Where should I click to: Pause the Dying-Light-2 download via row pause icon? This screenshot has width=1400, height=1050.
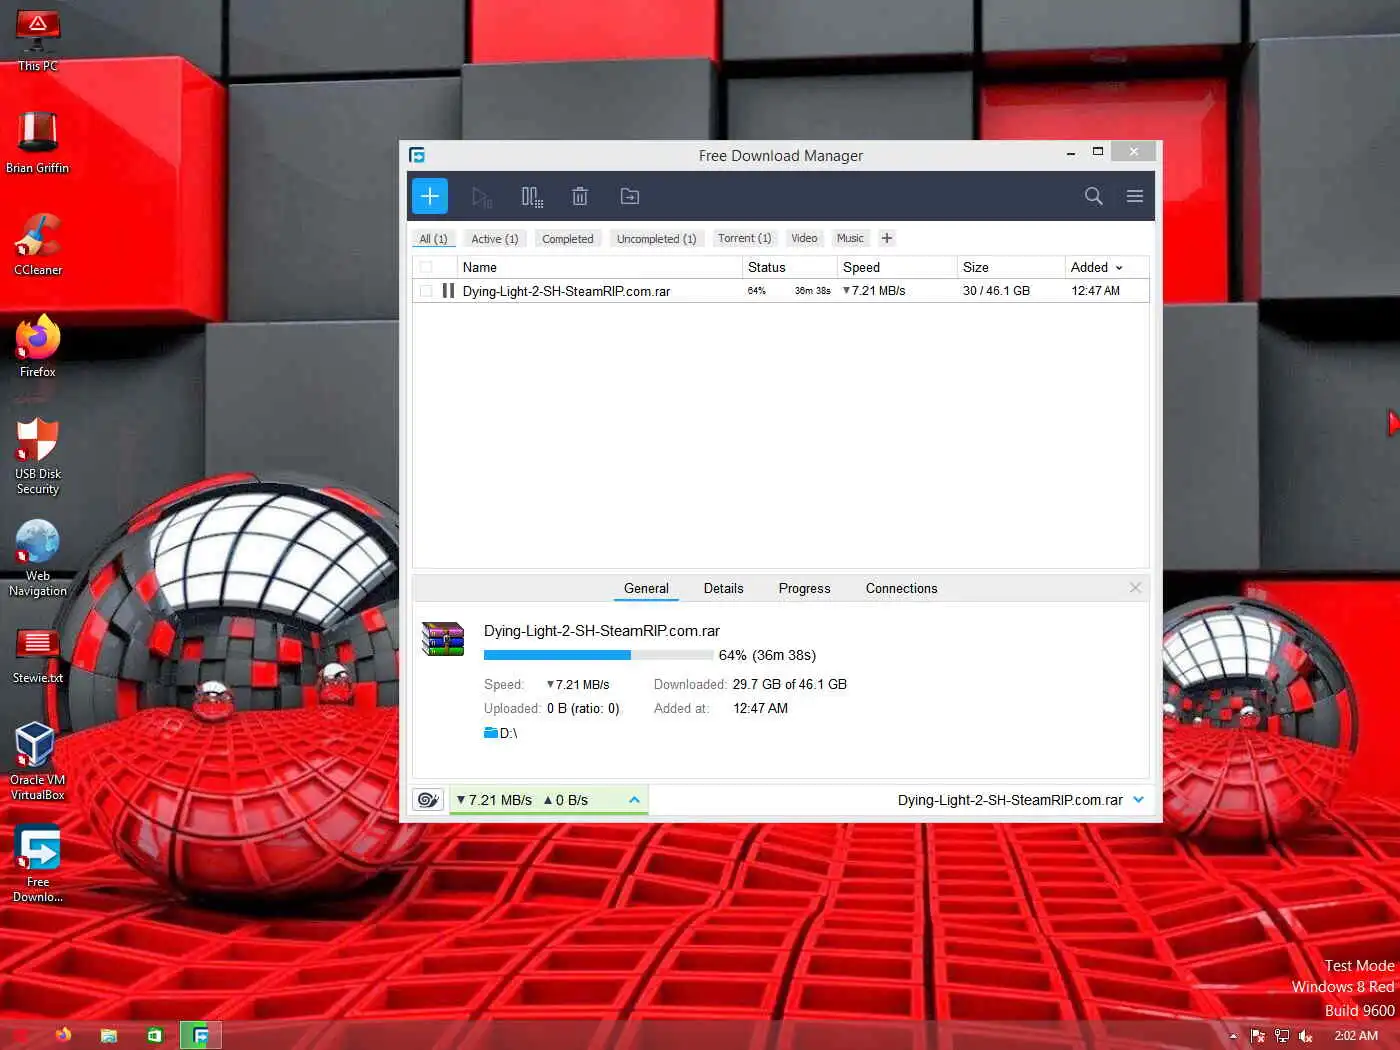click(x=448, y=291)
